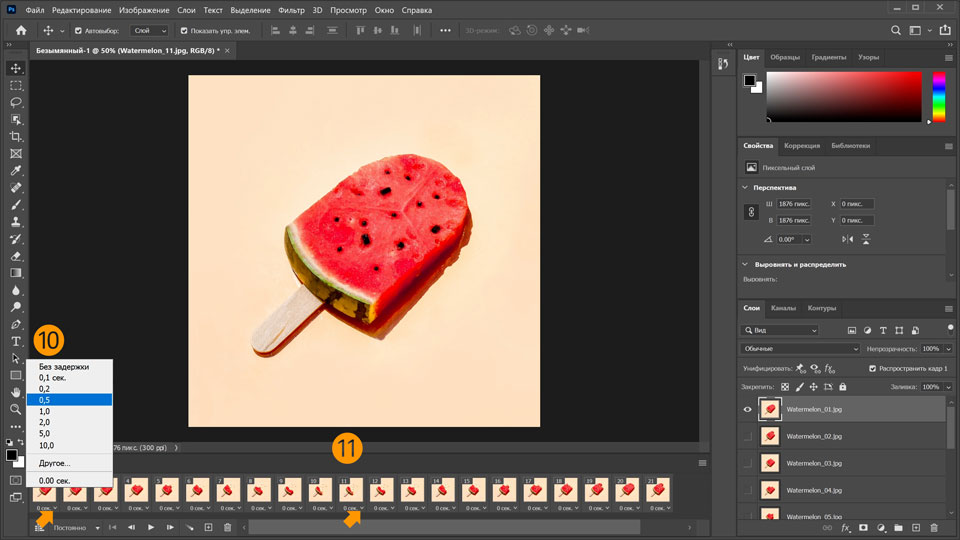The height and width of the screenshot is (540, 960).
Task: Select the Crop tool in the toolbar
Action: tap(16, 136)
